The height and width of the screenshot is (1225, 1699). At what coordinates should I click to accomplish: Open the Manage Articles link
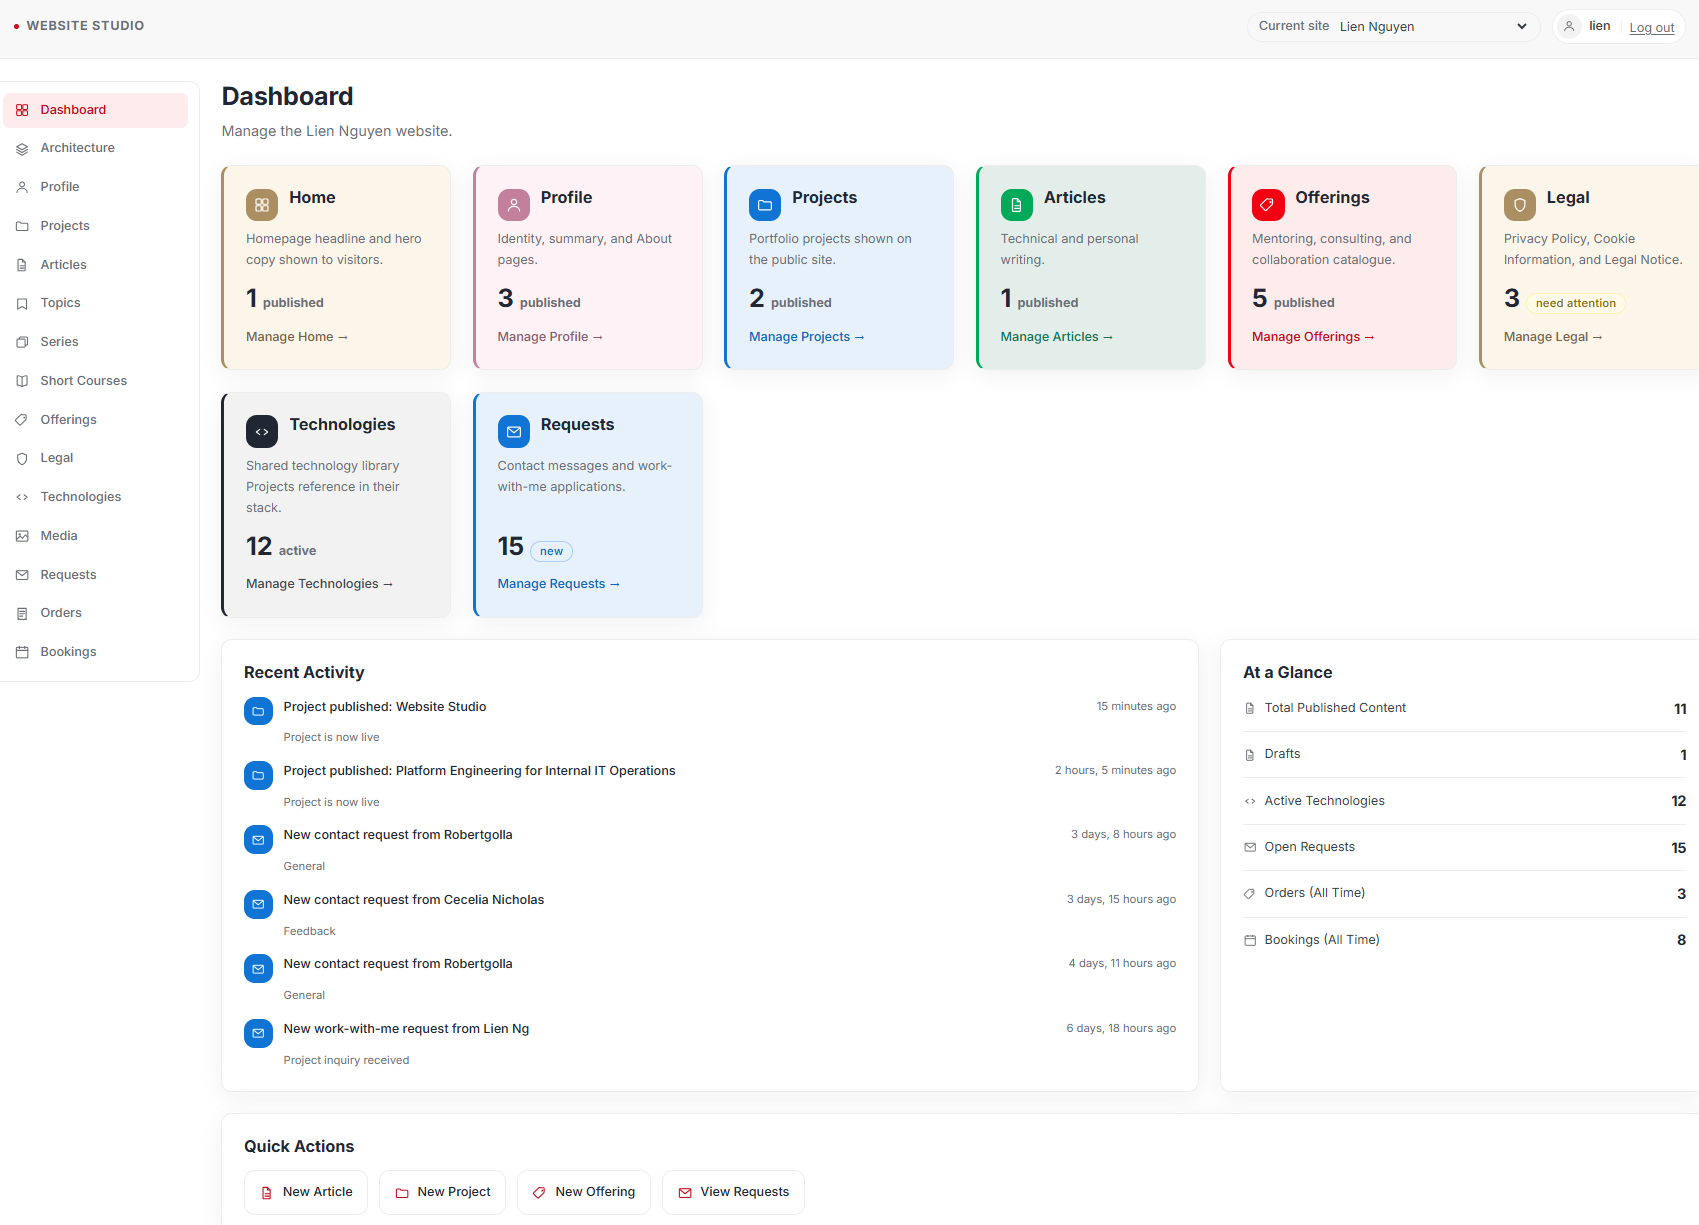pyautogui.click(x=1056, y=337)
